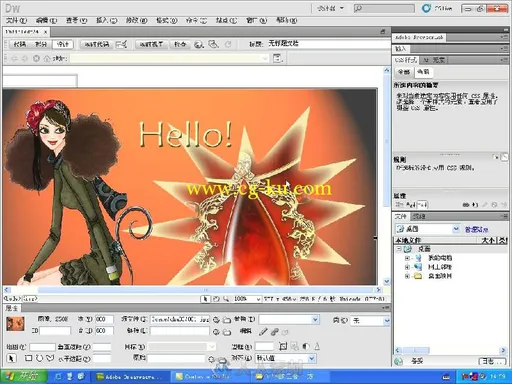Select the woman image in design view
Image resolution: width=512 pixels, height=384 pixels.
coord(190,187)
